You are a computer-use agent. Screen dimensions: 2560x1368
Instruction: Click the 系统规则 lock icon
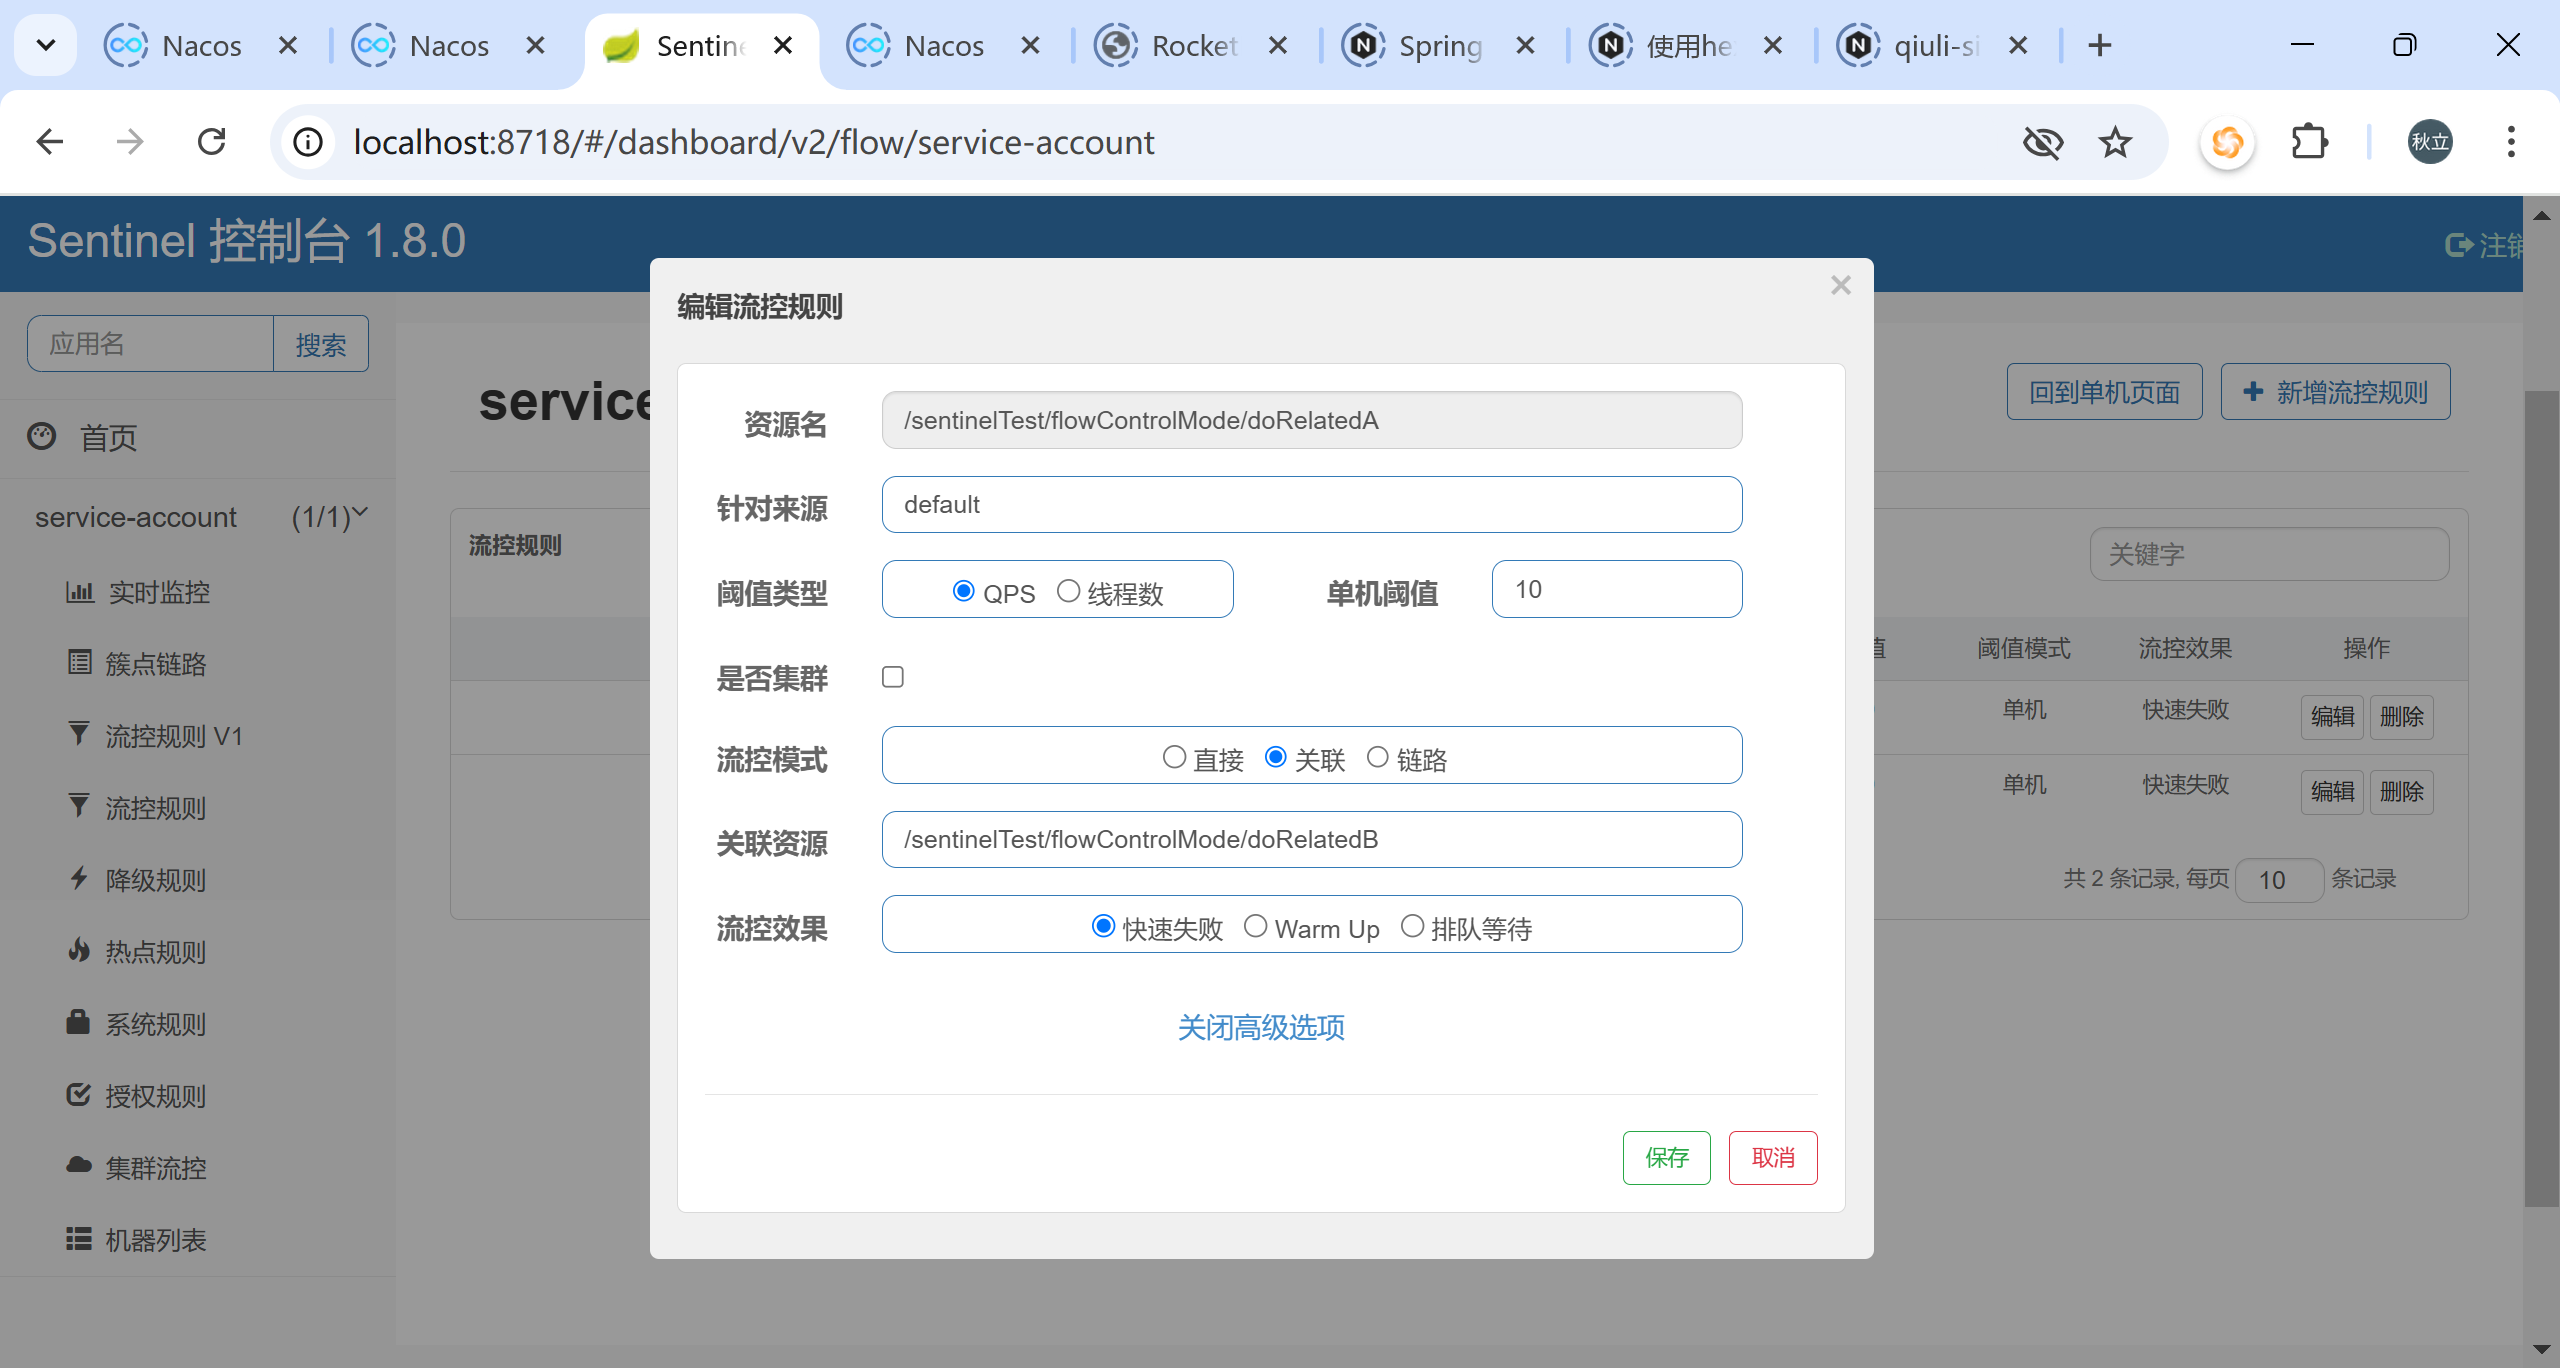pyautogui.click(x=78, y=1022)
